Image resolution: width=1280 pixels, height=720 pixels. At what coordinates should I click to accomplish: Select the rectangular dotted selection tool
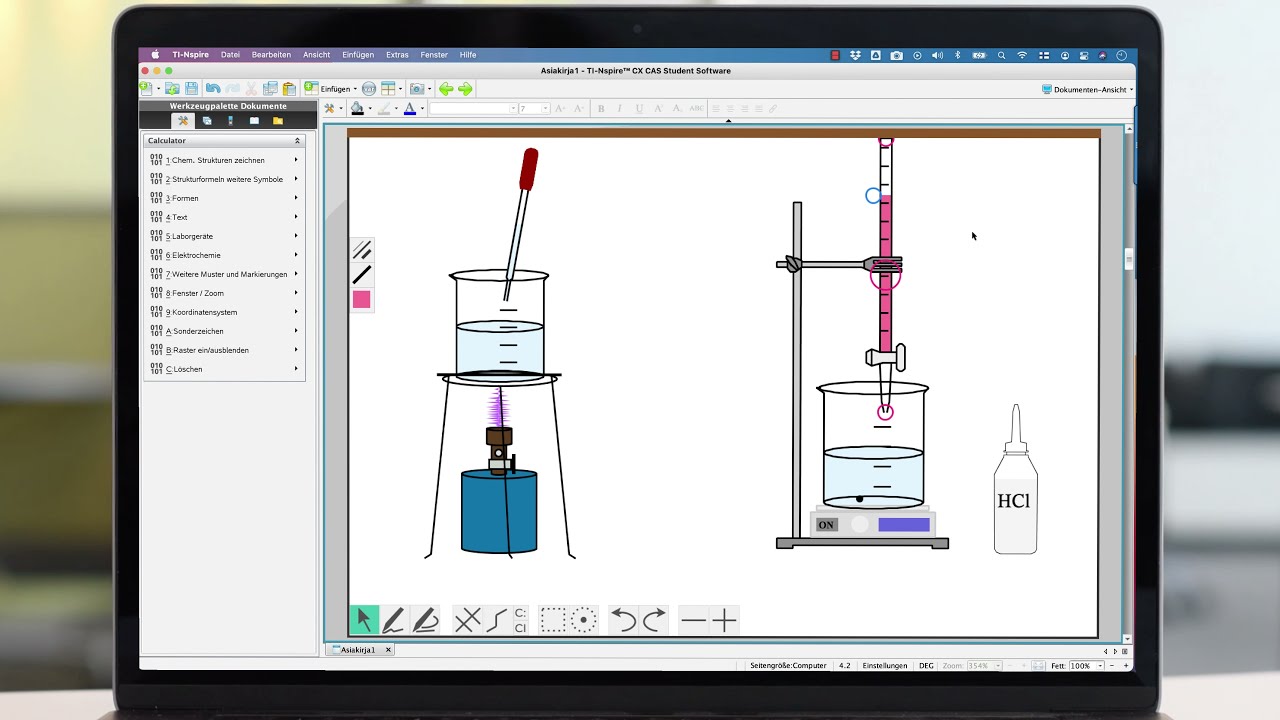tap(553, 620)
